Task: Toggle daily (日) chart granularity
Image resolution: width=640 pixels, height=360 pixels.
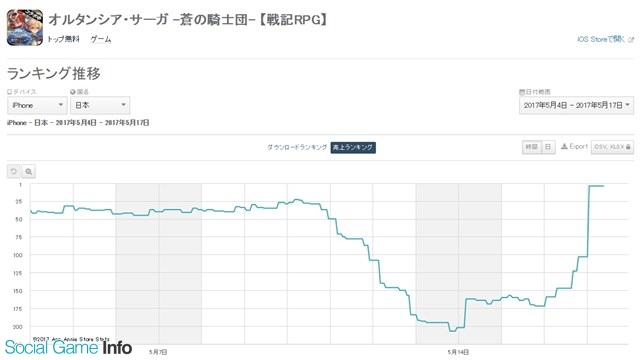Action: pos(548,147)
